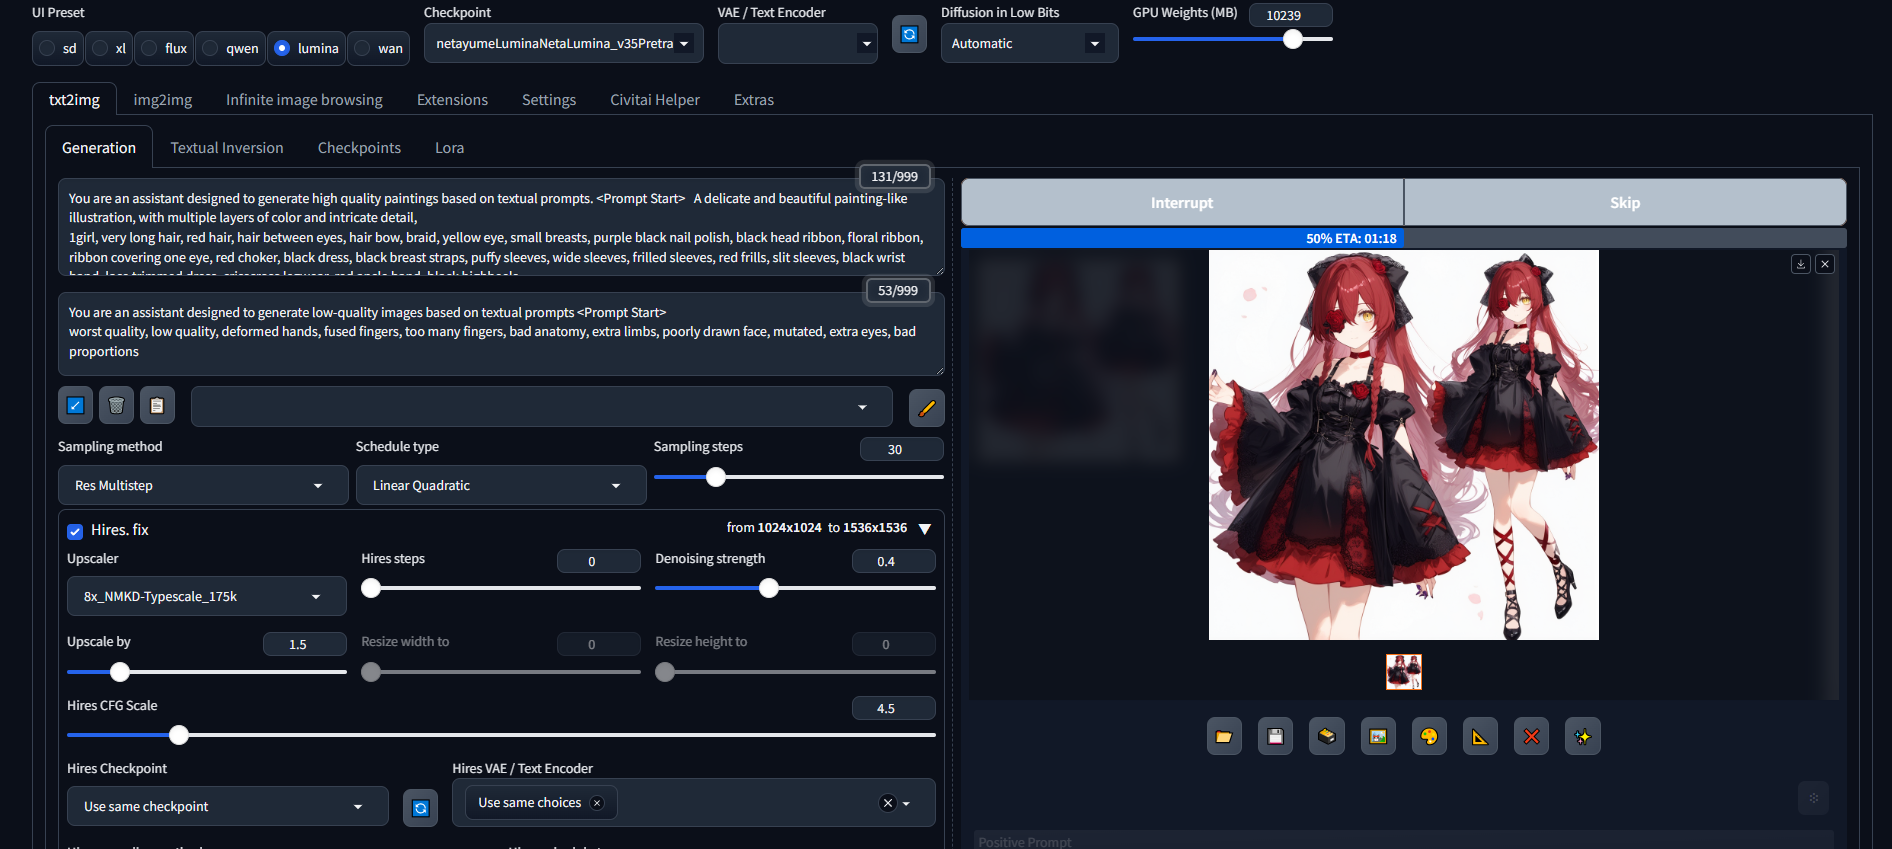Toggle the Hires. fix checkbox
This screenshot has height=849, width=1892.
pyautogui.click(x=75, y=531)
